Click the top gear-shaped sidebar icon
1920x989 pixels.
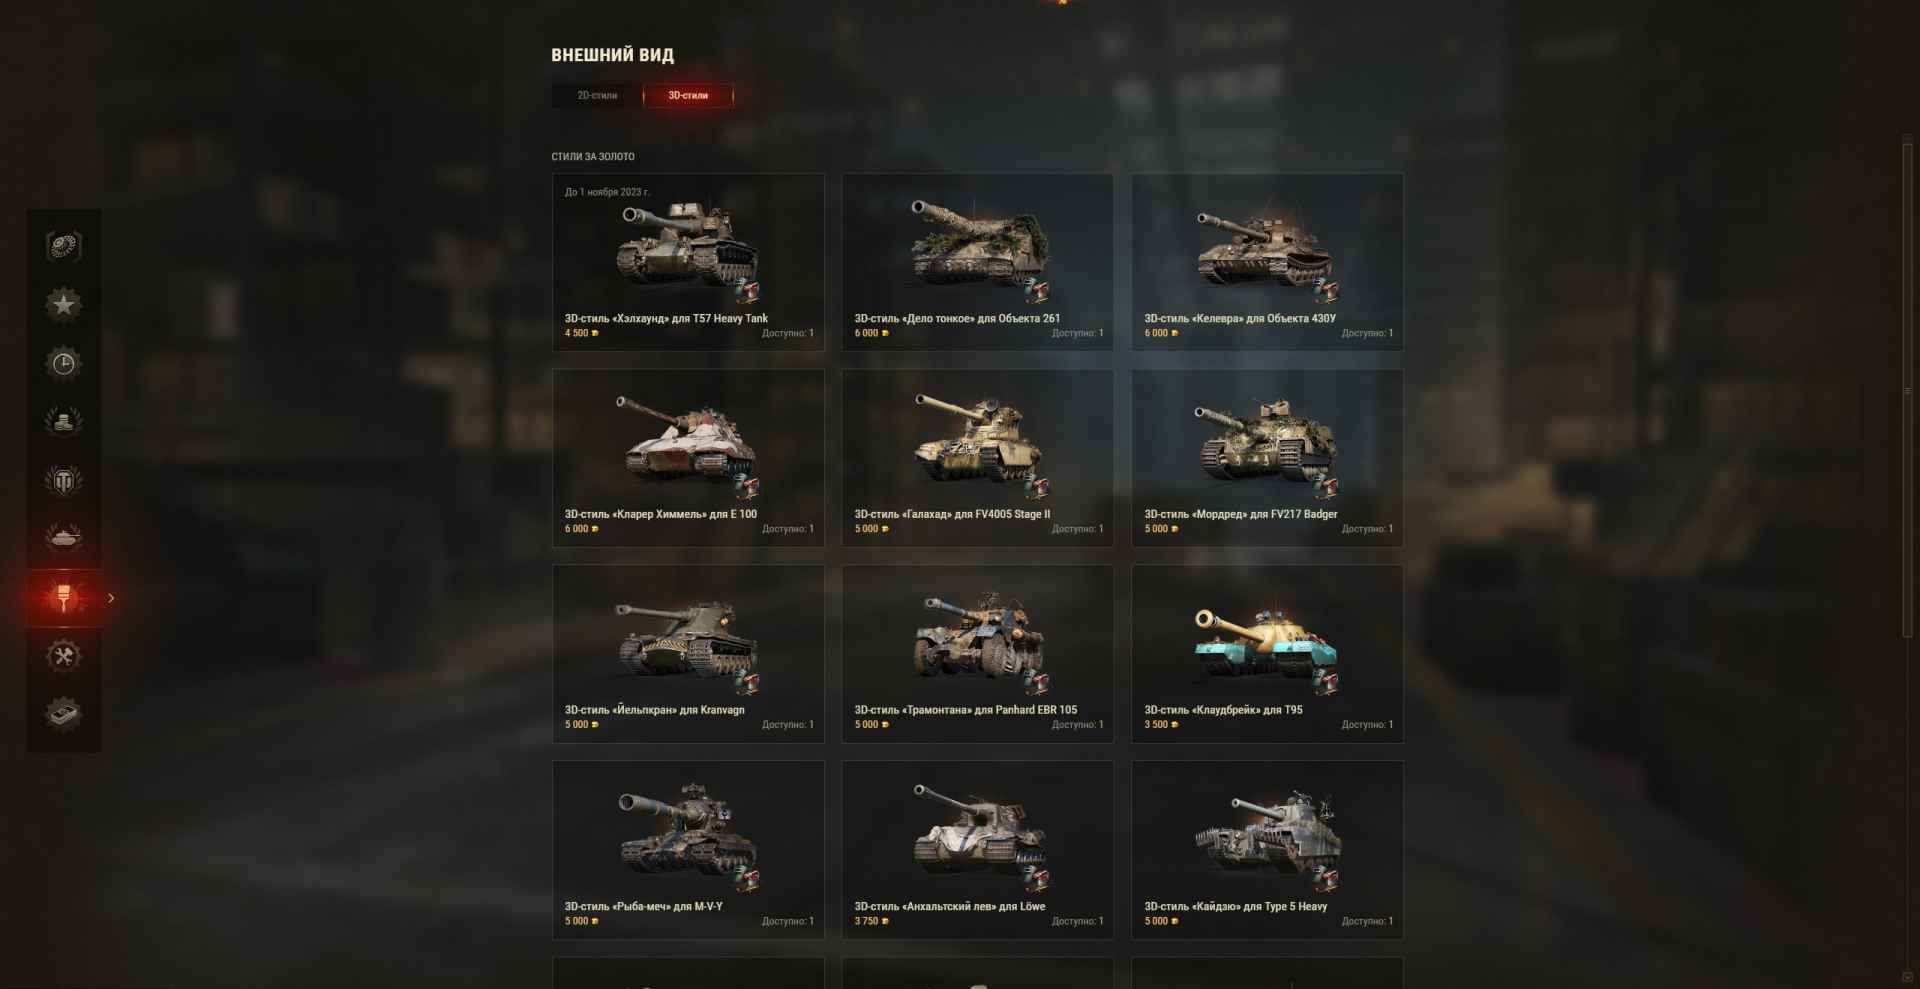pyautogui.click(x=64, y=246)
